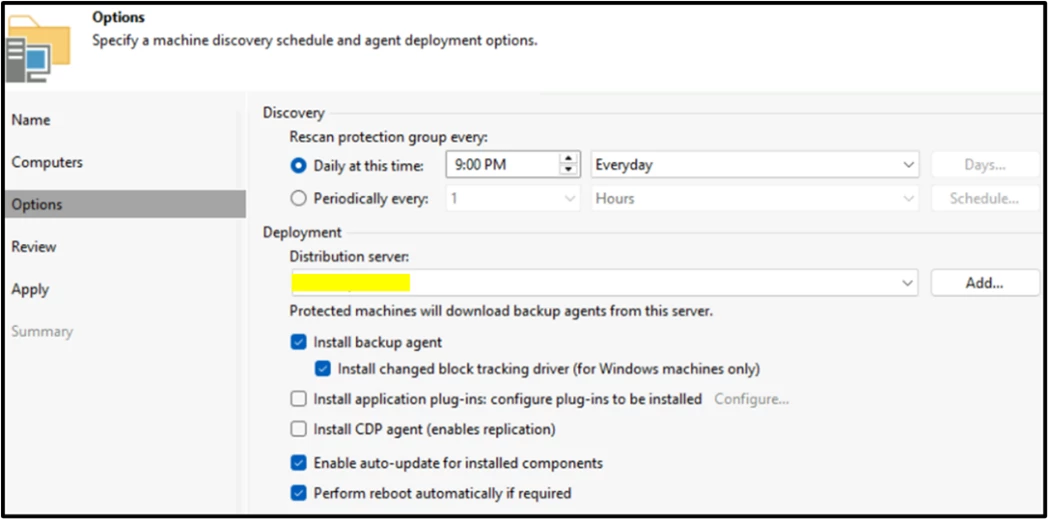Click the 9:00 PM time field
Image resolution: width=1048 pixels, height=519 pixels.
(500, 165)
